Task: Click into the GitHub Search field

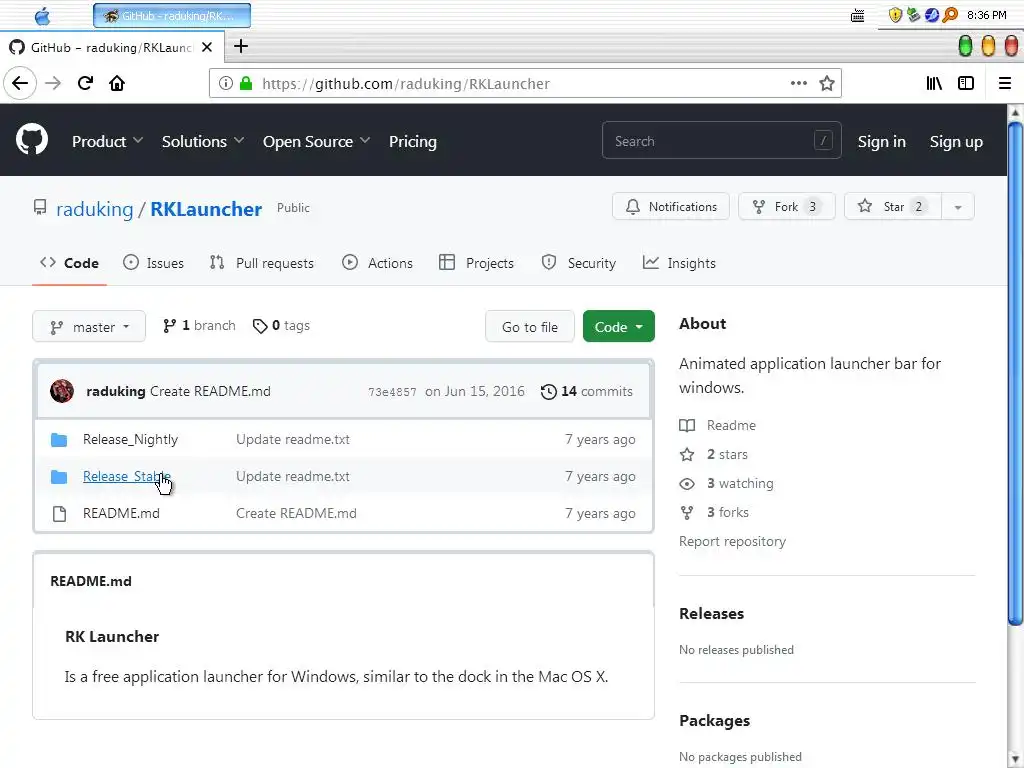Action: (x=722, y=140)
